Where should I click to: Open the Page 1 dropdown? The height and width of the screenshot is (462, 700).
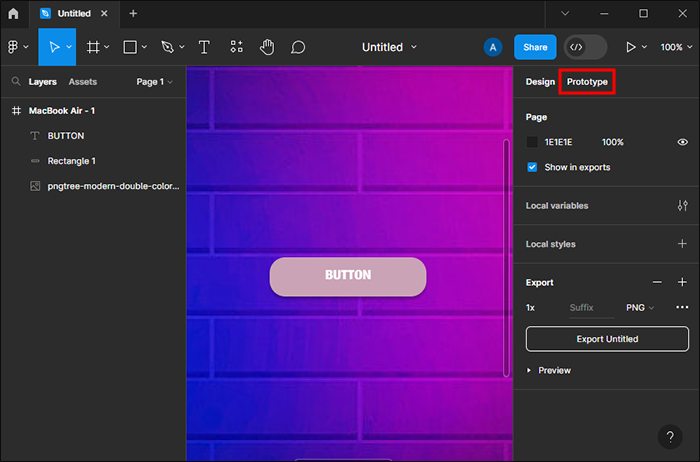pos(154,81)
